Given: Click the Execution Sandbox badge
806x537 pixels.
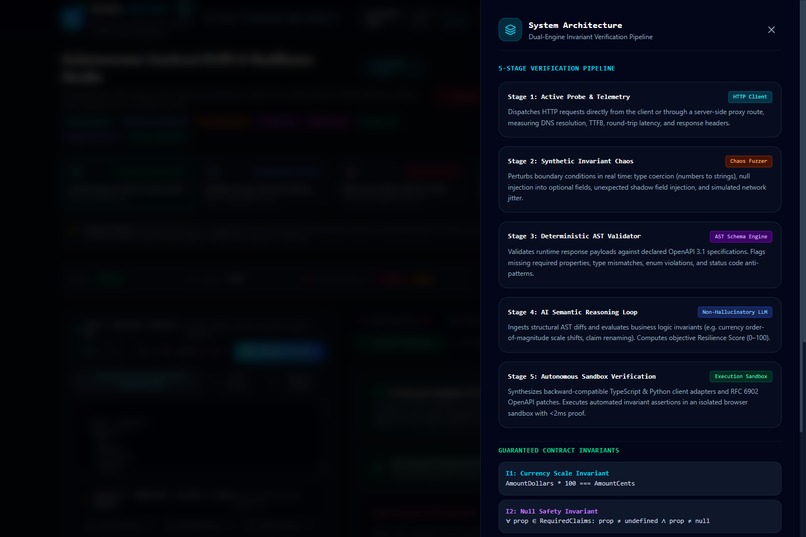Looking at the screenshot, I should pos(741,376).
